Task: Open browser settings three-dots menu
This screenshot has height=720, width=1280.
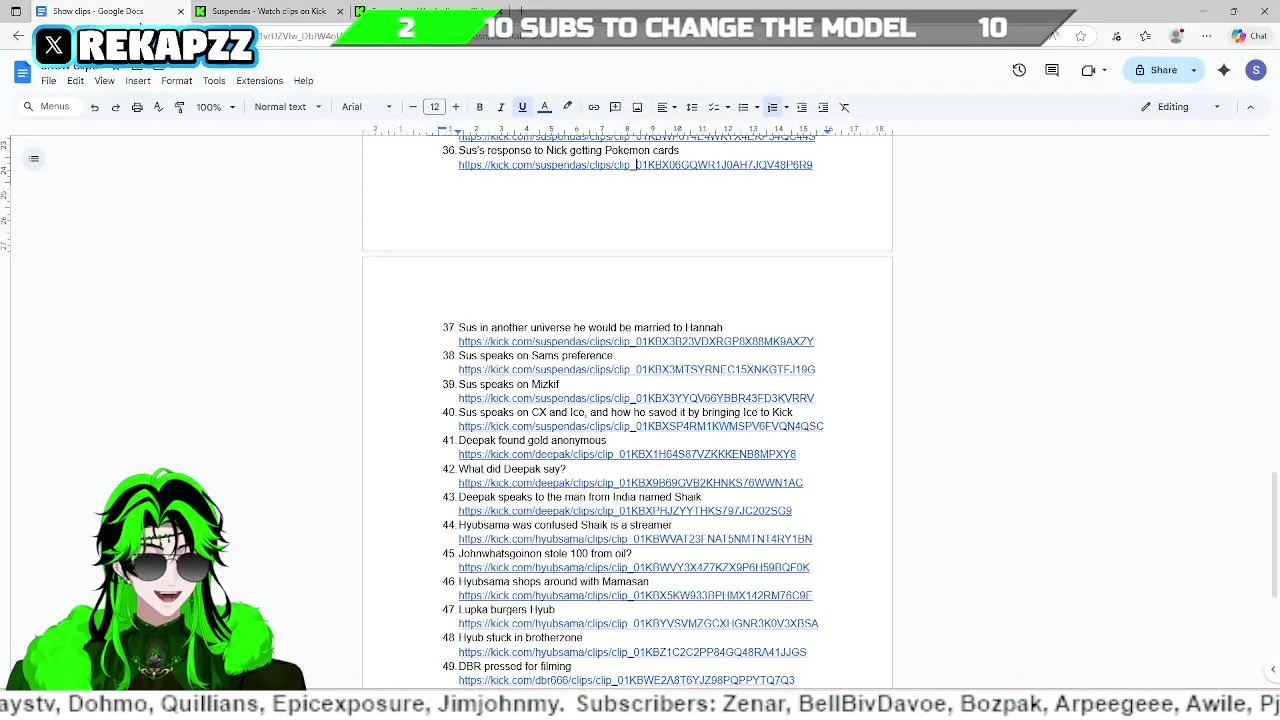Action: pos(1207,36)
